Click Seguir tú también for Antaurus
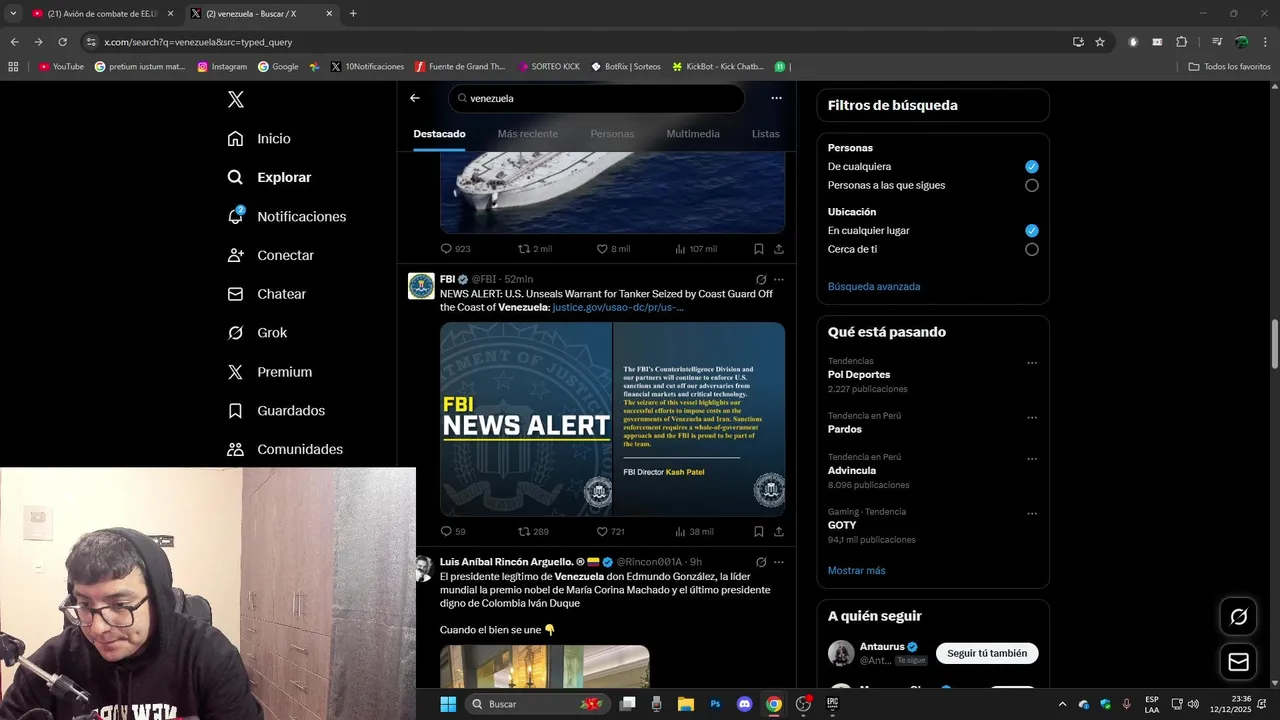The width and height of the screenshot is (1280, 720). tap(987, 653)
